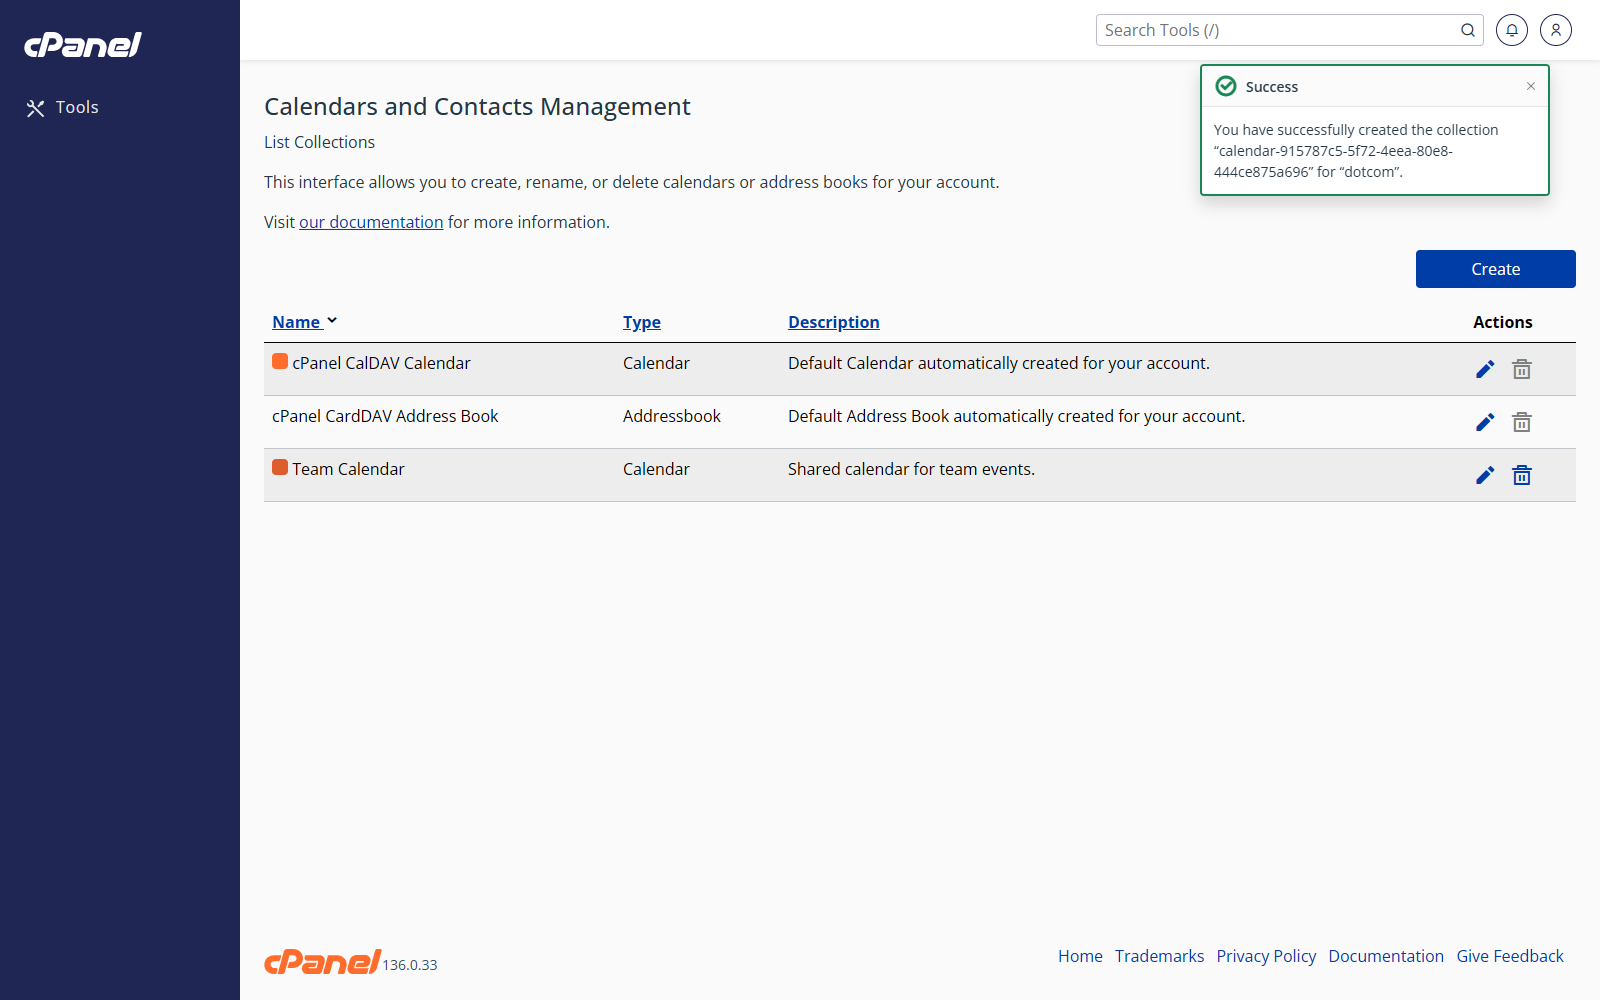Edit the Team Calendar collection
The width and height of the screenshot is (1600, 1000).
[1485, 475]
